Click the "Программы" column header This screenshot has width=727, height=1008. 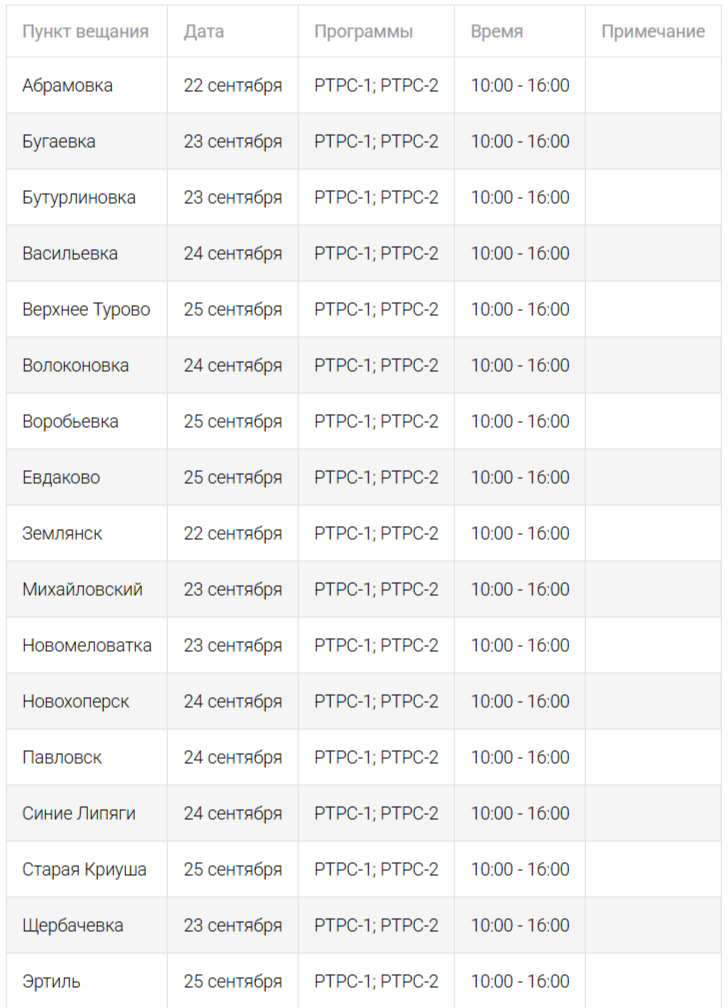click(x=363, y=31)
